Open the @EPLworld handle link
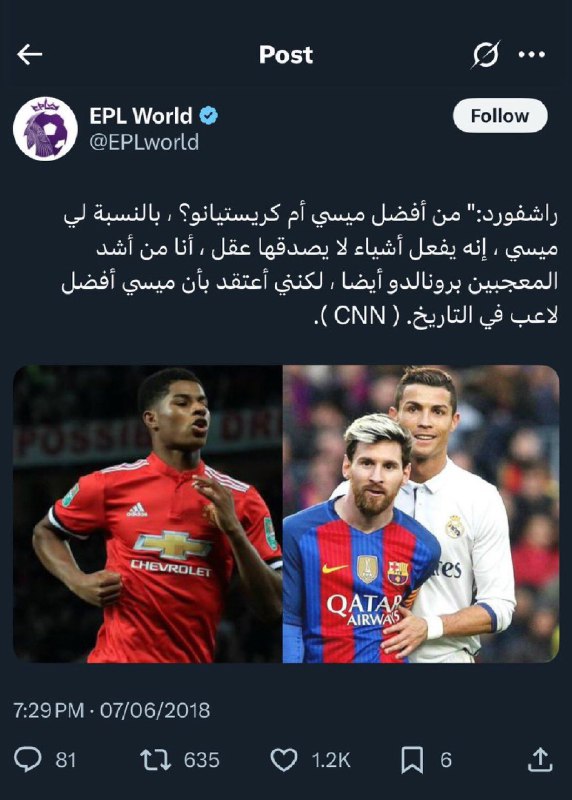 [x=144, y=142]
